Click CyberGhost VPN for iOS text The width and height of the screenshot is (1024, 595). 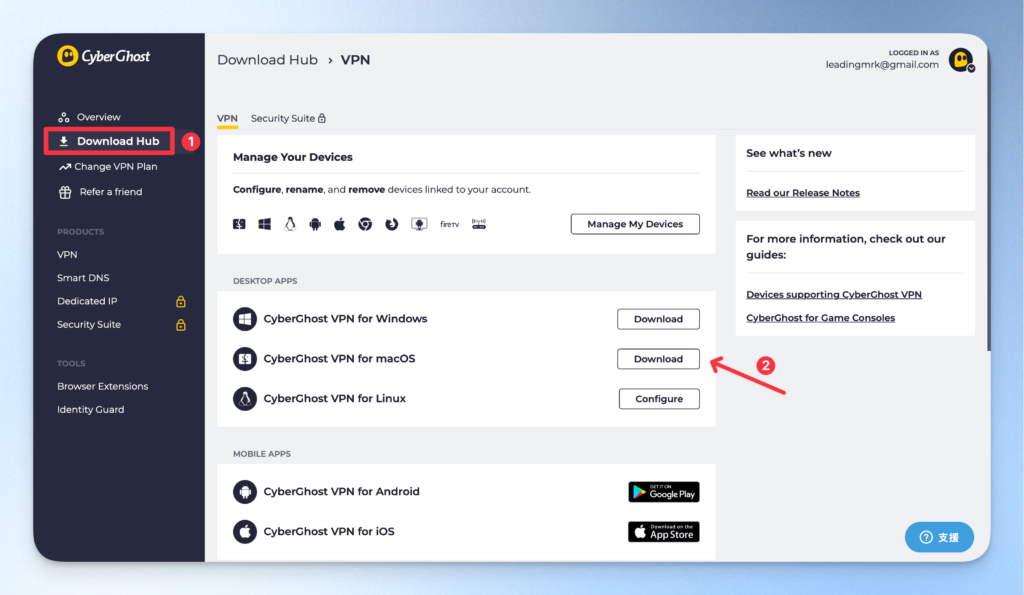tap(328, 532)
